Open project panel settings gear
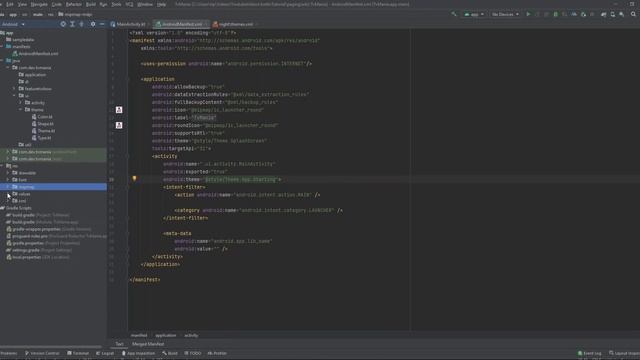Screen dimensions: 640x360 point(93,24)
